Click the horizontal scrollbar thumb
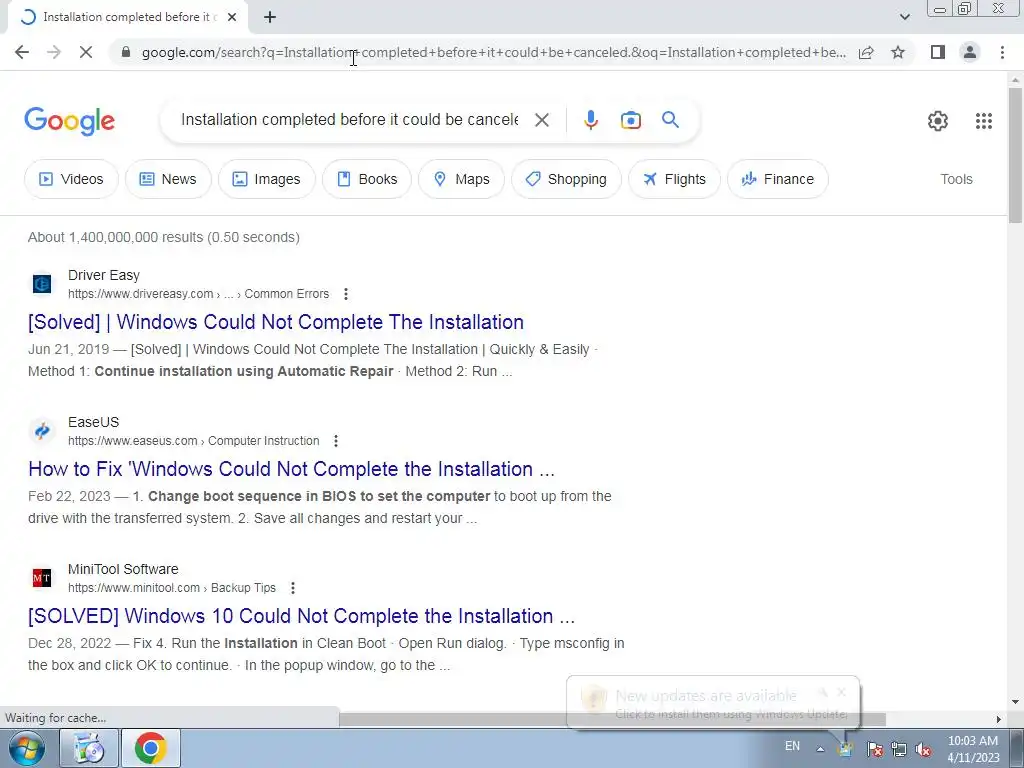Screen dimensions: 1024x768 (612, 719)
